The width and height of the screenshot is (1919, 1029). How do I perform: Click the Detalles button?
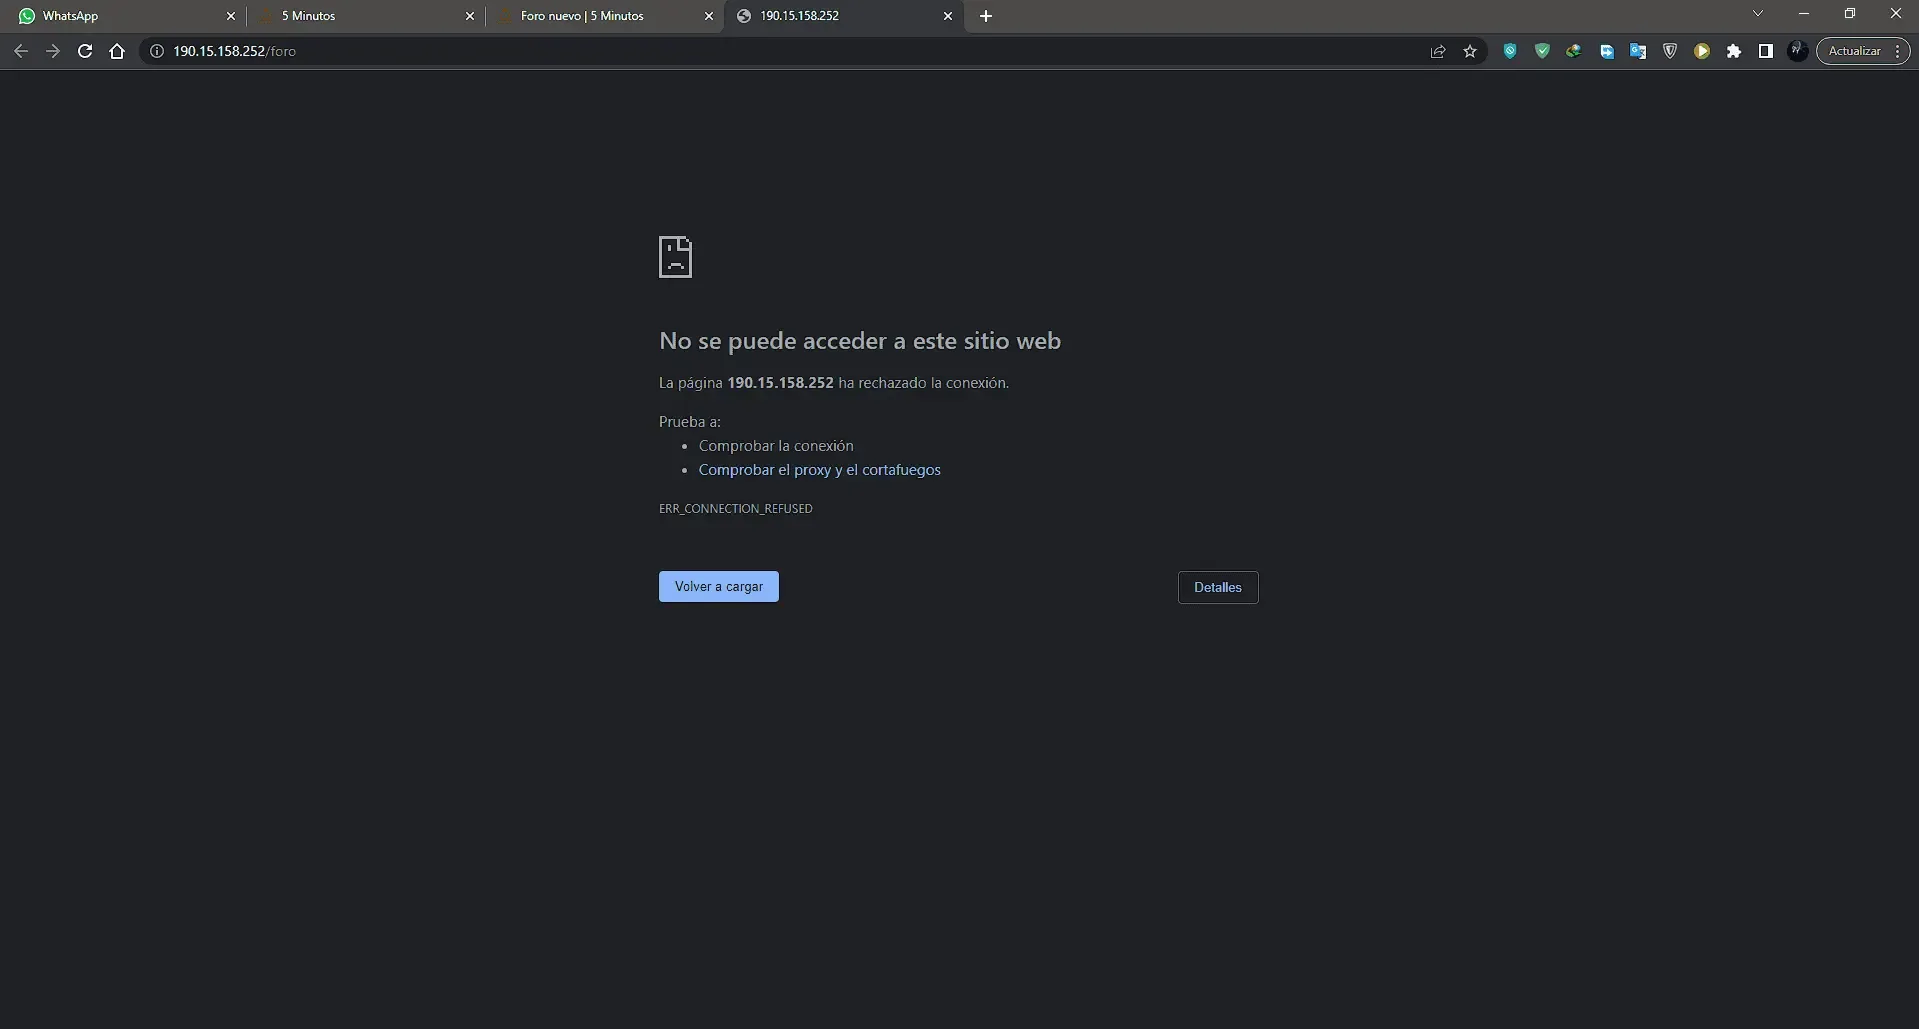click(x=1218, y=588)
